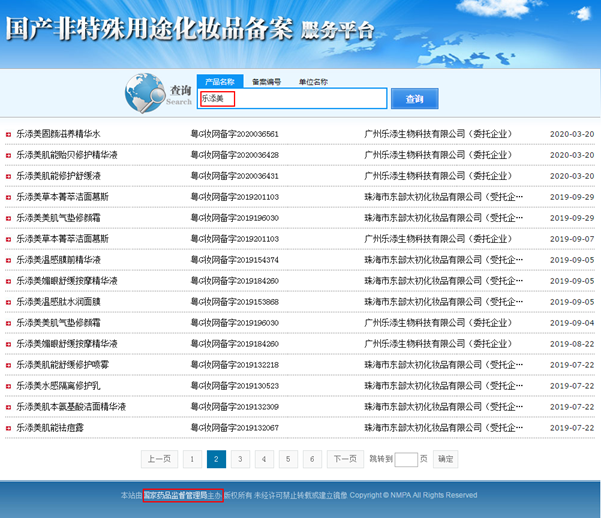
Task: Open footer link 国家药品监督管理局
Action: point(175,495)
